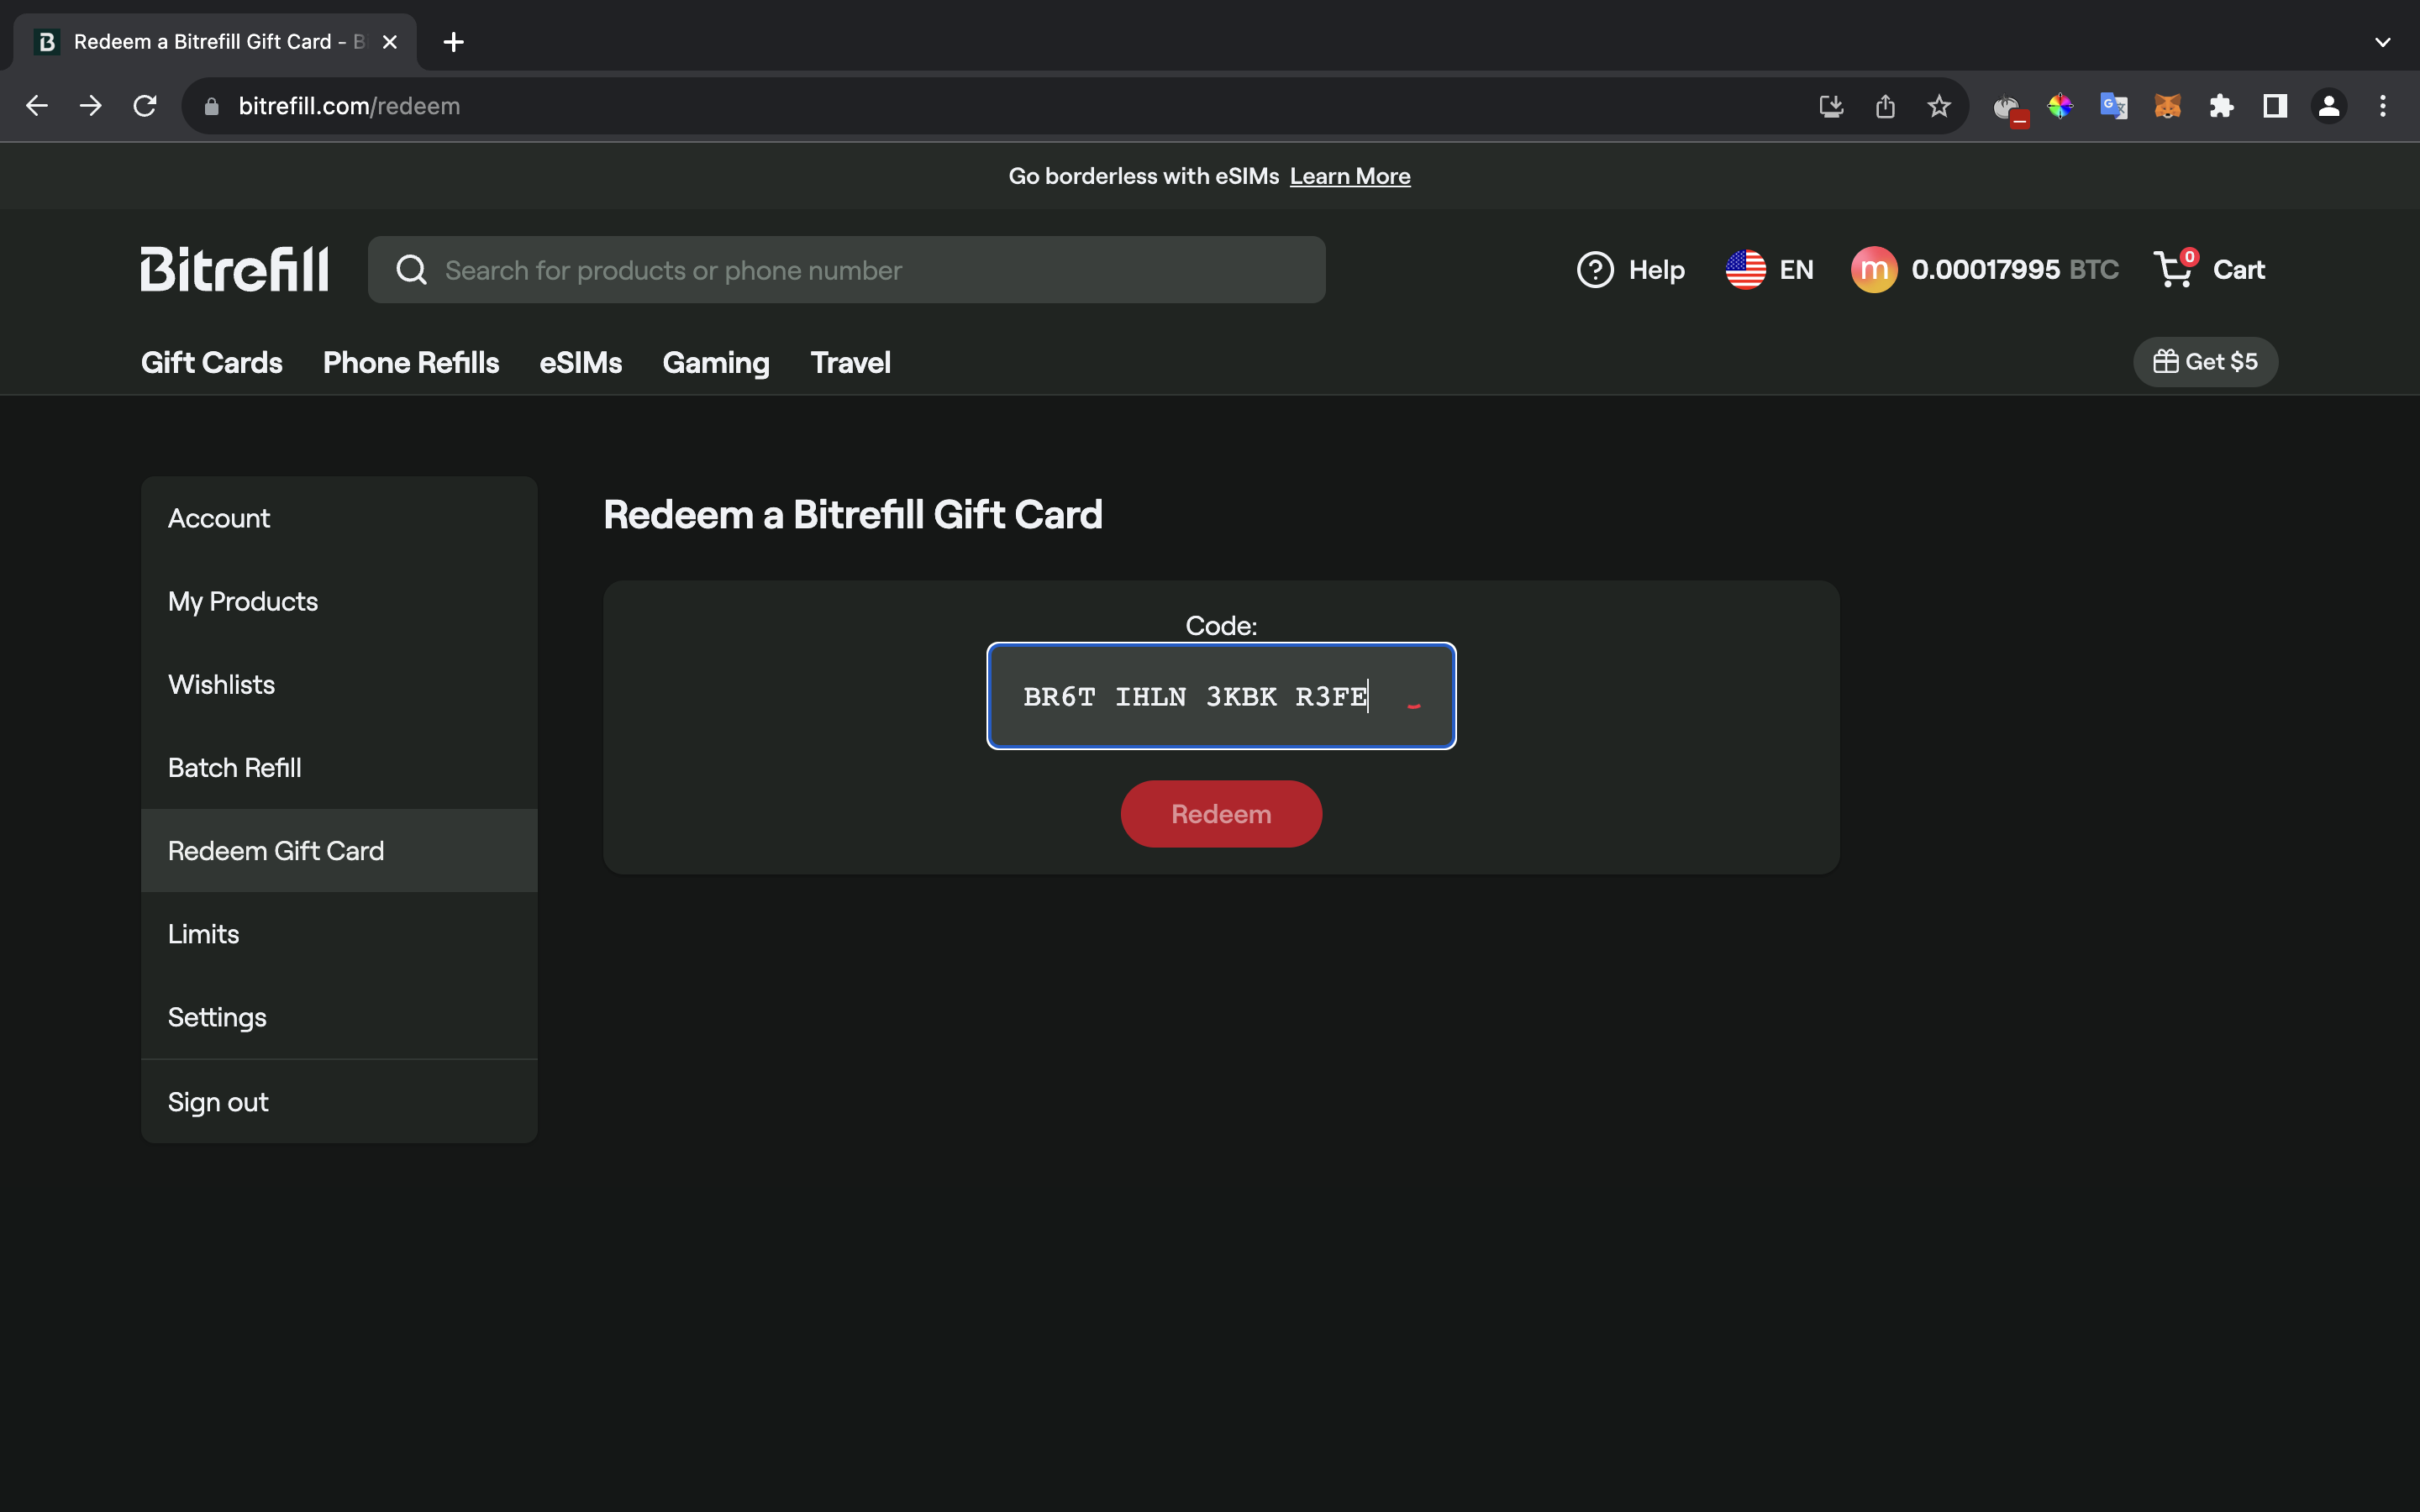Open a new browser tab

453,42
